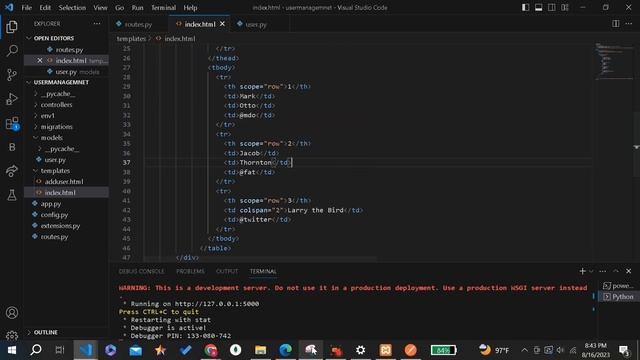
Task: Open the Terminal menu
Action: (163, 7)
